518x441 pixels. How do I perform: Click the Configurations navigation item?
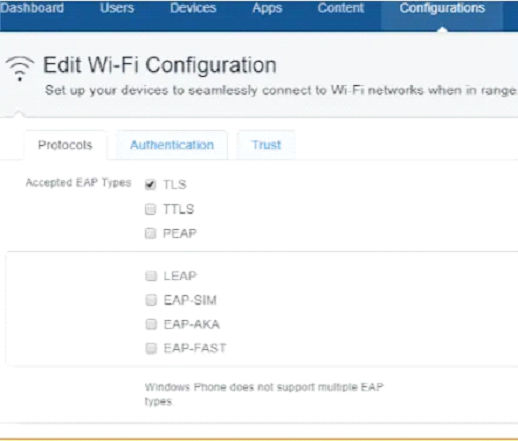[x=442, y=8]
